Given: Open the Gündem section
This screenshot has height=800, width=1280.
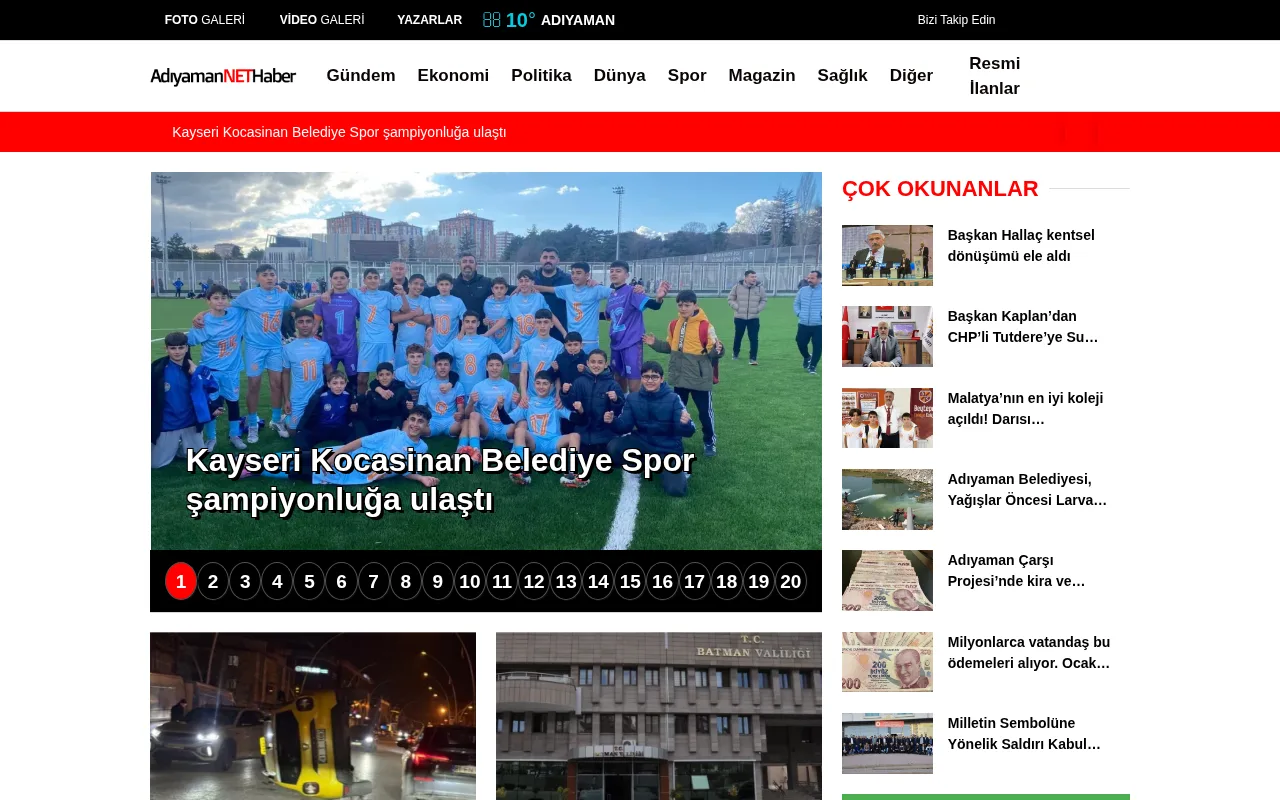Looking at the screenshot, I should 360,75.
